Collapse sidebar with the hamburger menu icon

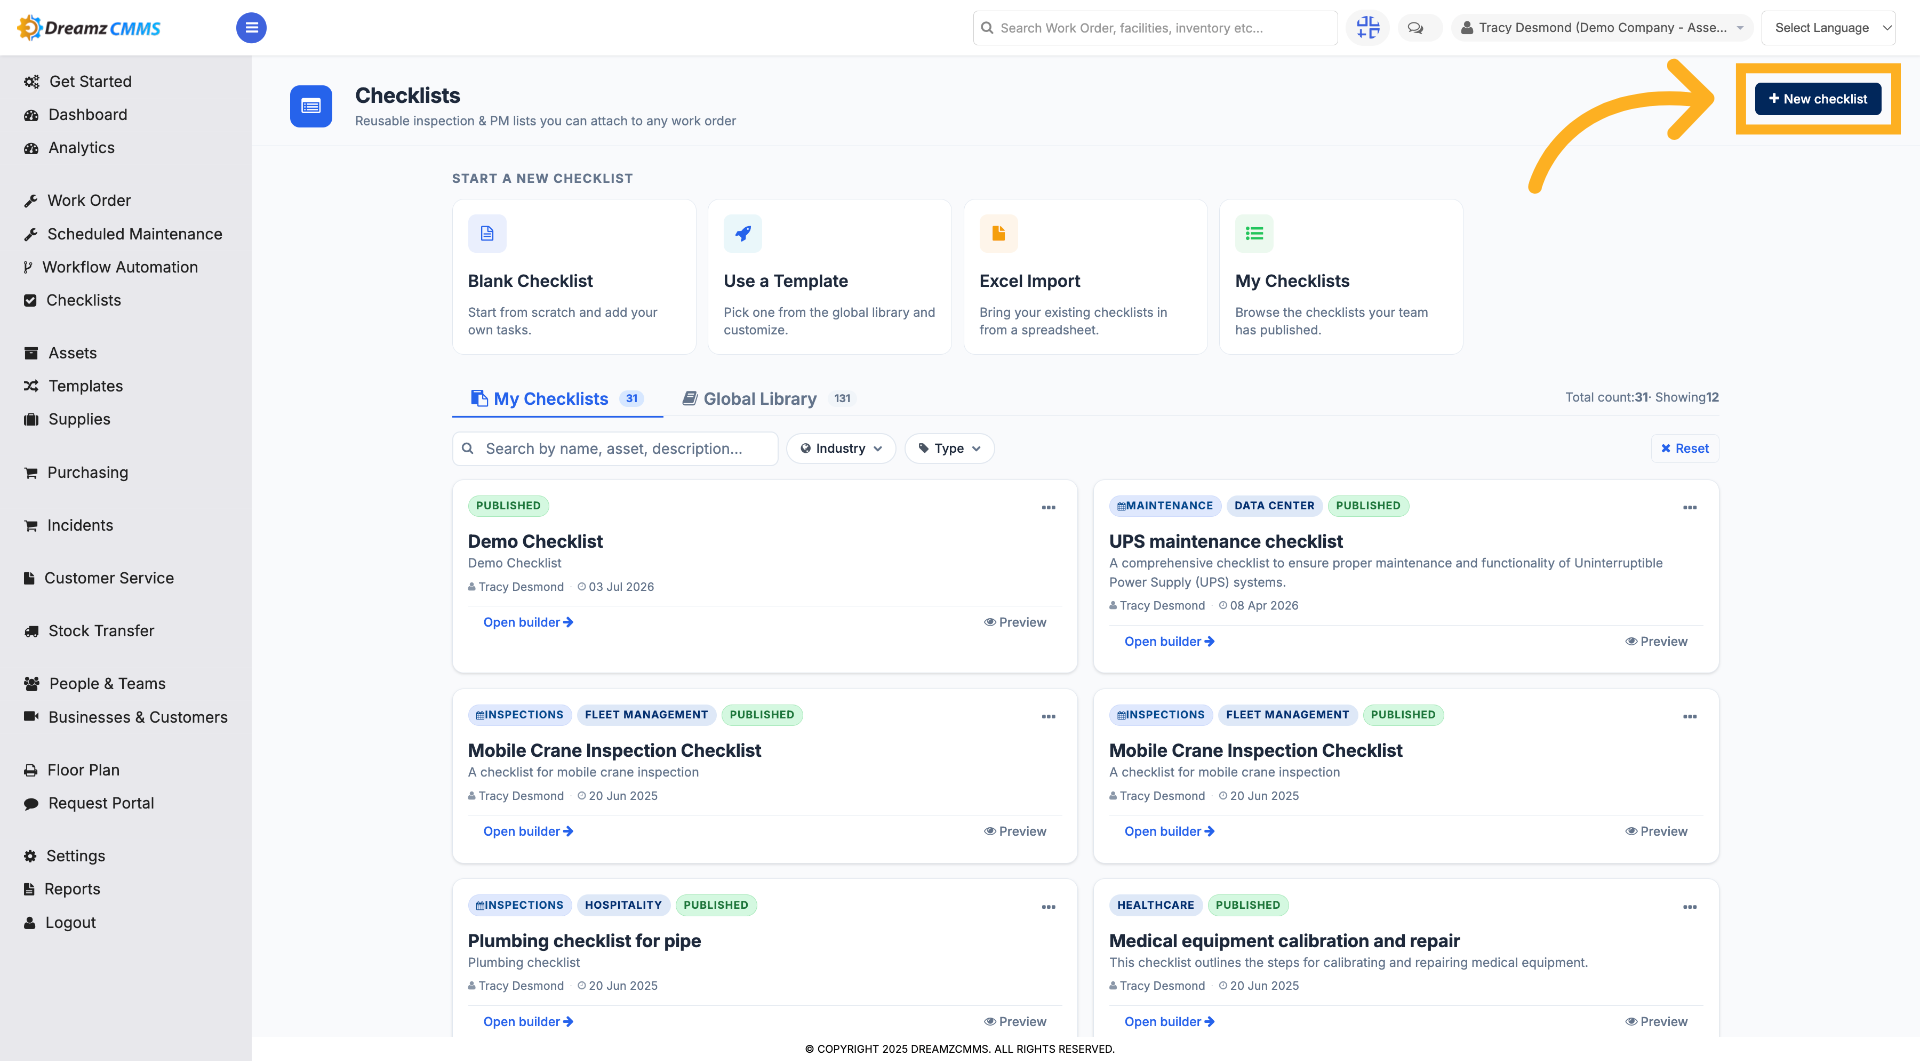tap(251, 28)
